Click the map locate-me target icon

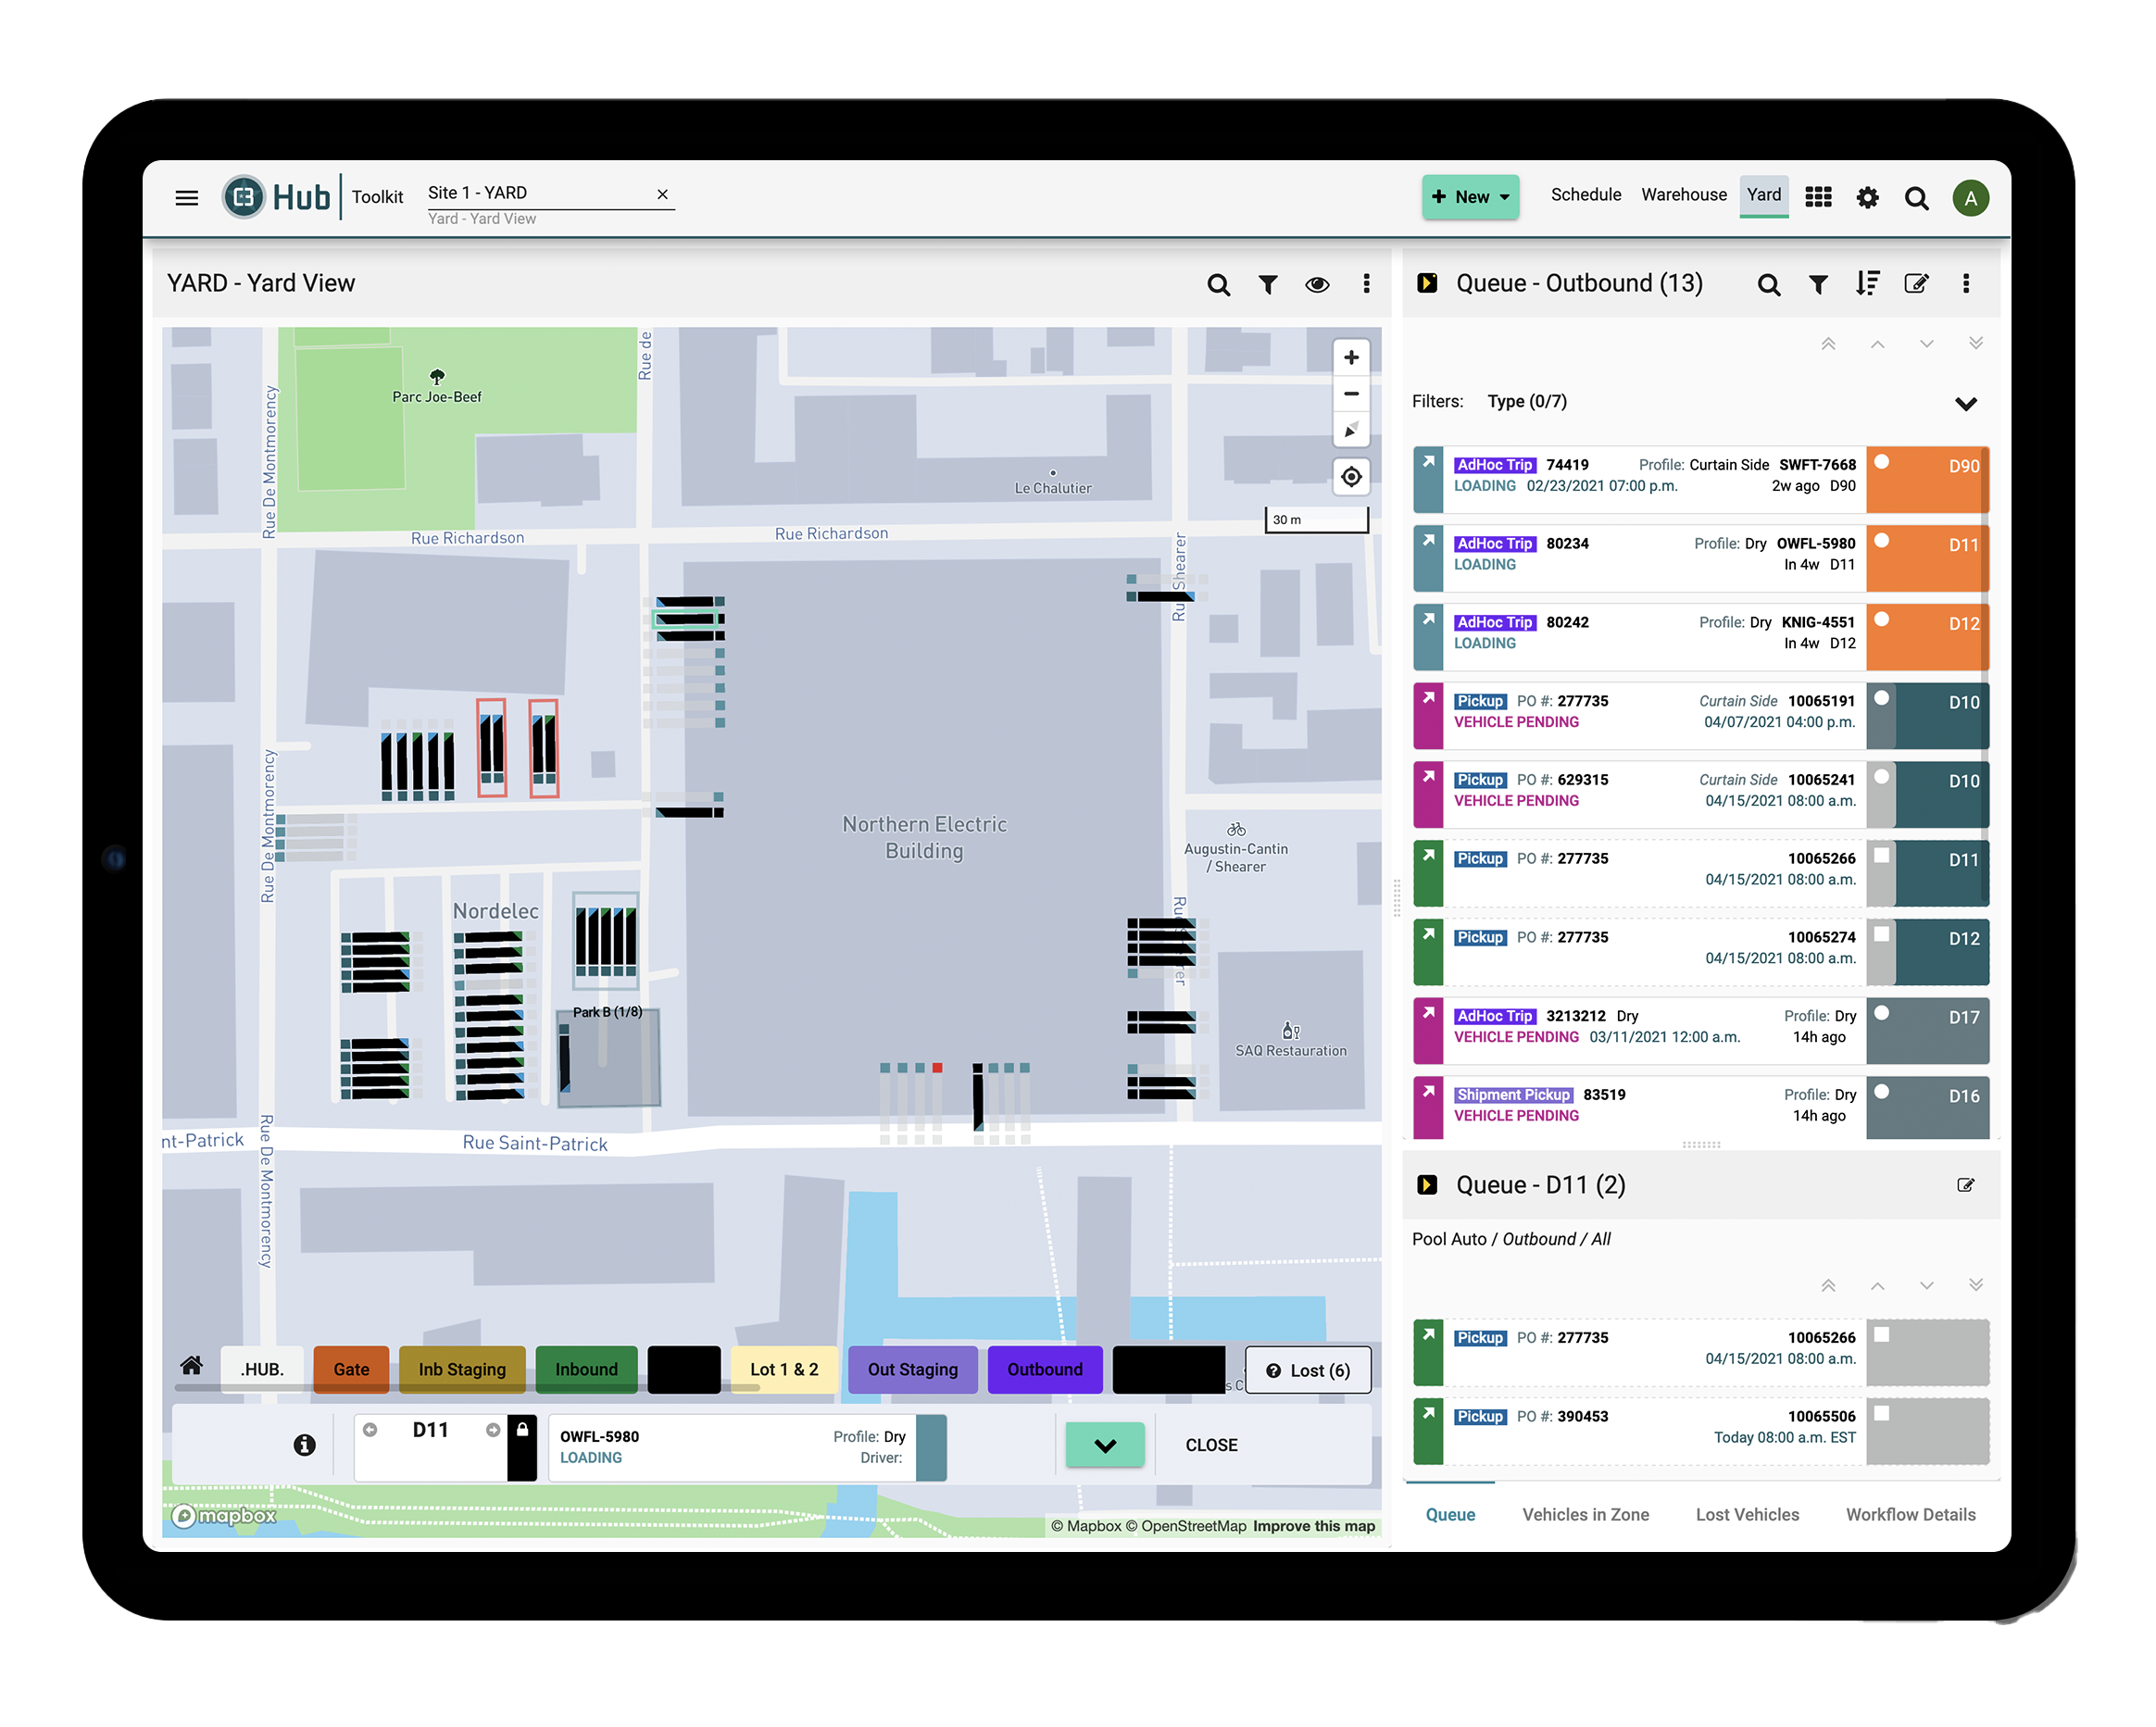[1351, 477]
